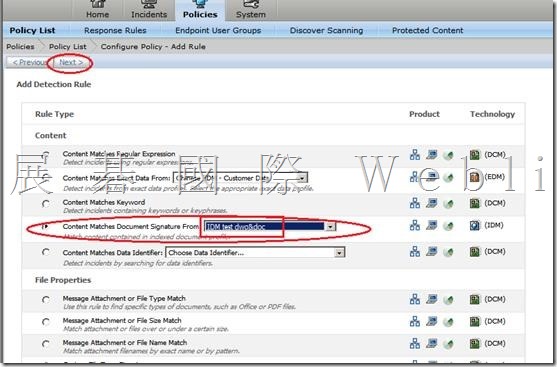
Task: Click the Technology column header
Action: [492, 114]
